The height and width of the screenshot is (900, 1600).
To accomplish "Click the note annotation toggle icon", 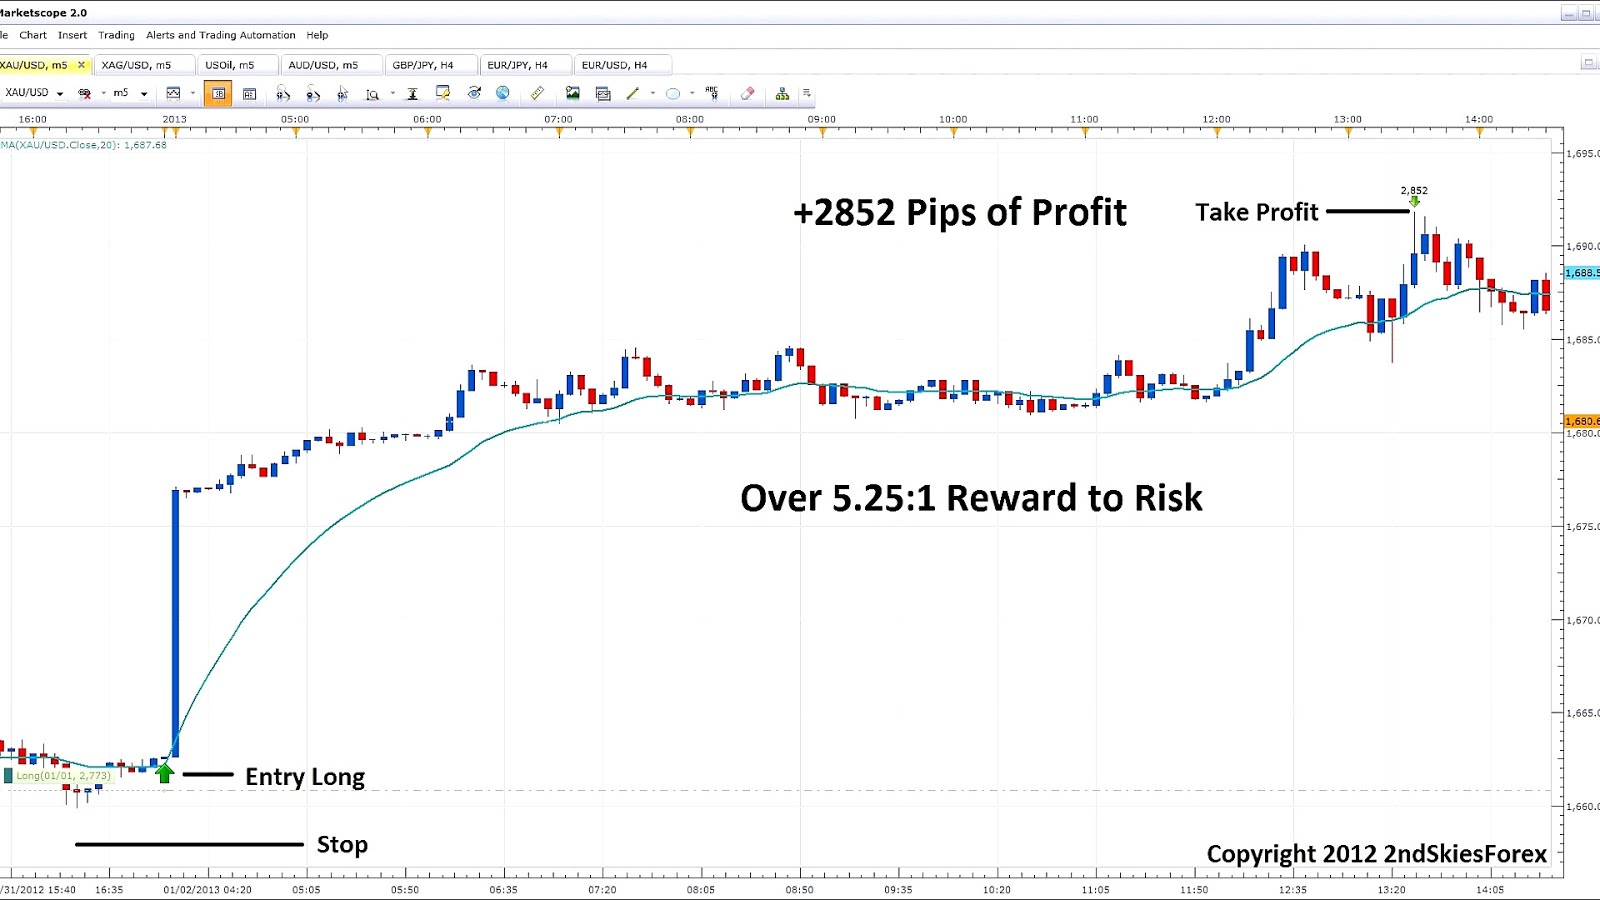I will point(442,93).
